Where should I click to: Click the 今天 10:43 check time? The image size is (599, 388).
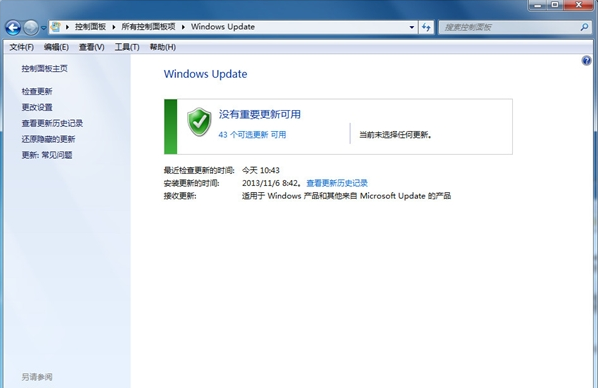pyautogui.click(x=261, y=170)
